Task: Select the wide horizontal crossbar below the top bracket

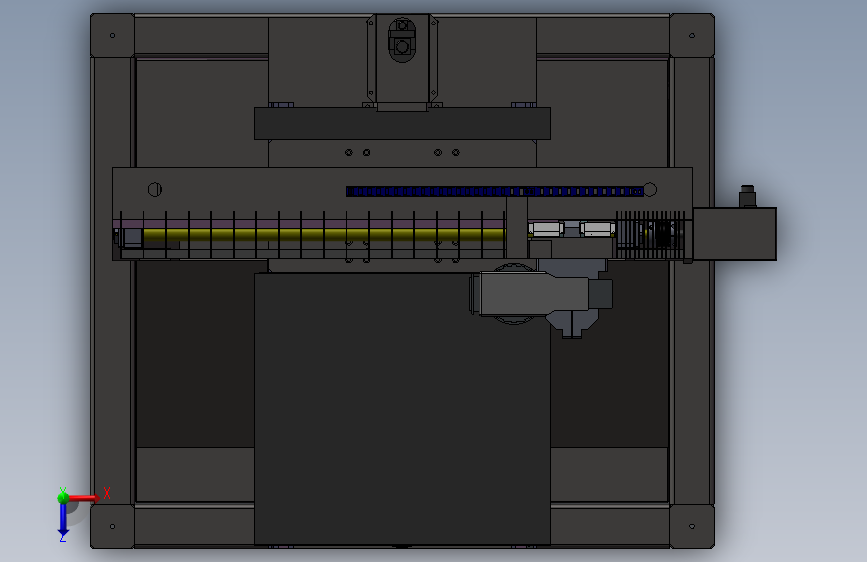Action: (402, 123)
